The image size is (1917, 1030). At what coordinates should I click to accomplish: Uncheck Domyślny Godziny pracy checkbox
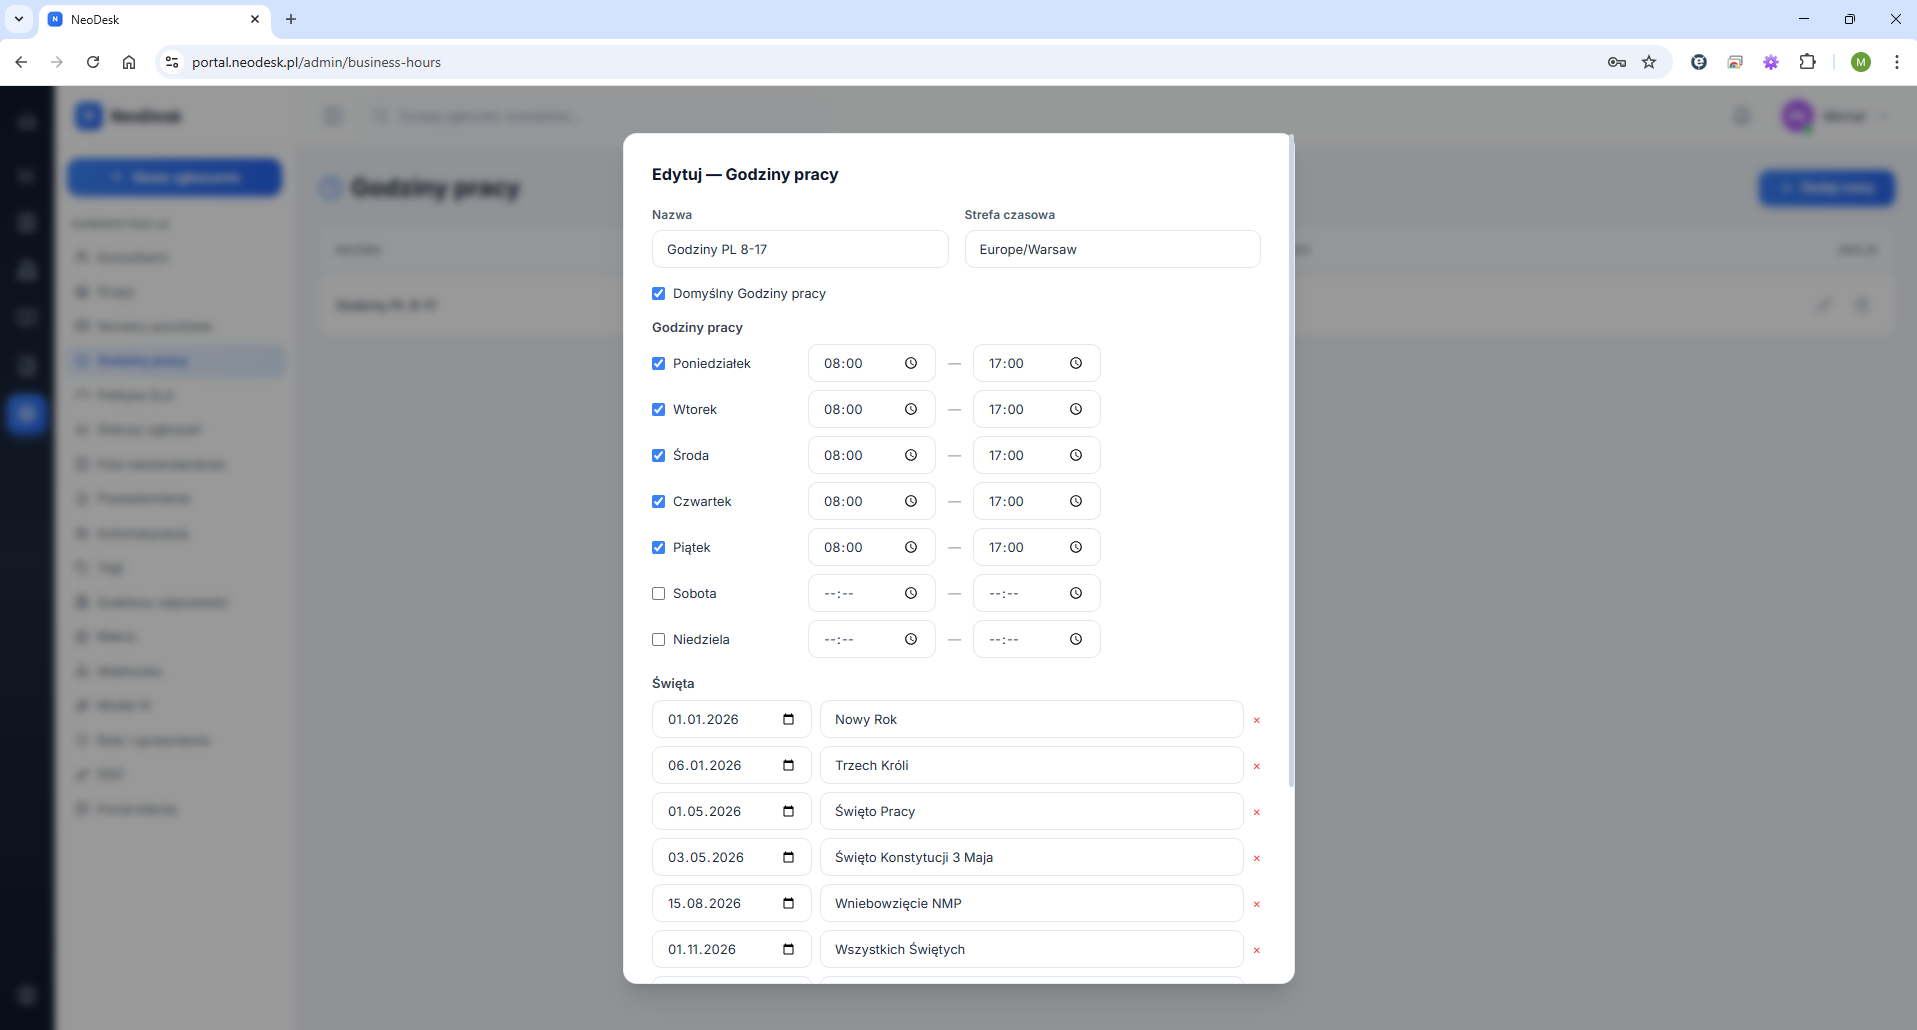(x=658, y=293)
